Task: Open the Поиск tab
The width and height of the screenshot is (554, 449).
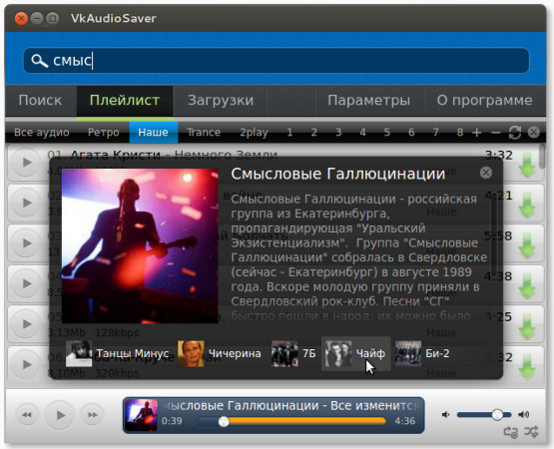Action: coord(40,100)
